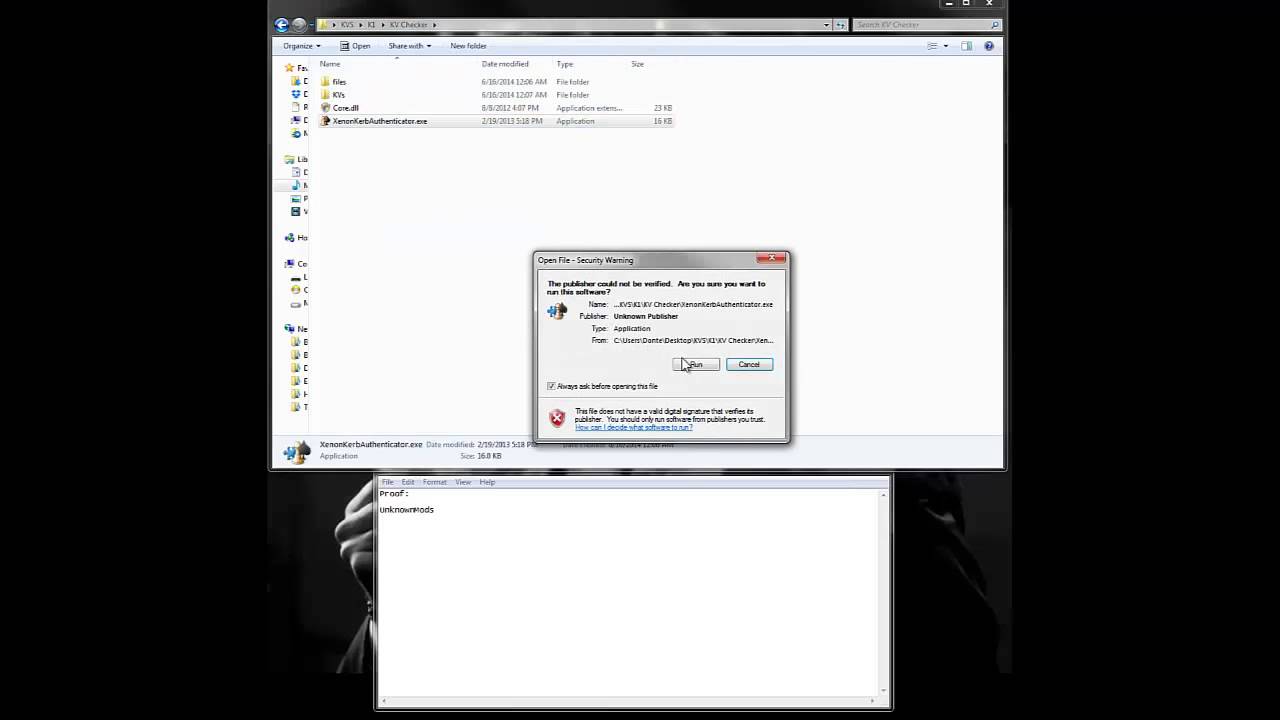Click the Explorer Back arrow button
1280x720 pixels.
tap(281, 25)
